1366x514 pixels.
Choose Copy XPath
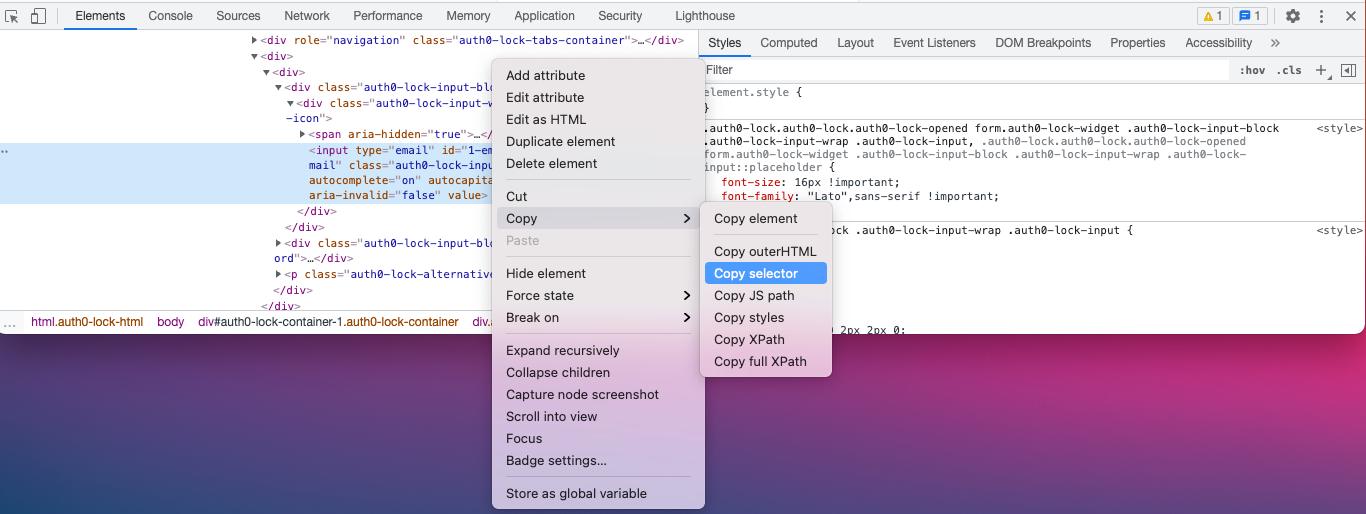click(x=766, y=340)
